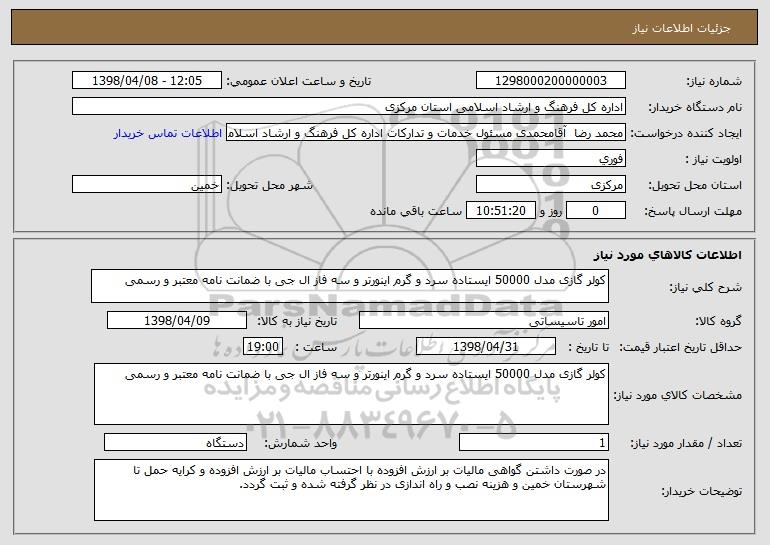This screenshot has width=770, height=545.
Task: Click the public announcement date field 1398/04/08 - 12:05
Action: click(147, 81)
